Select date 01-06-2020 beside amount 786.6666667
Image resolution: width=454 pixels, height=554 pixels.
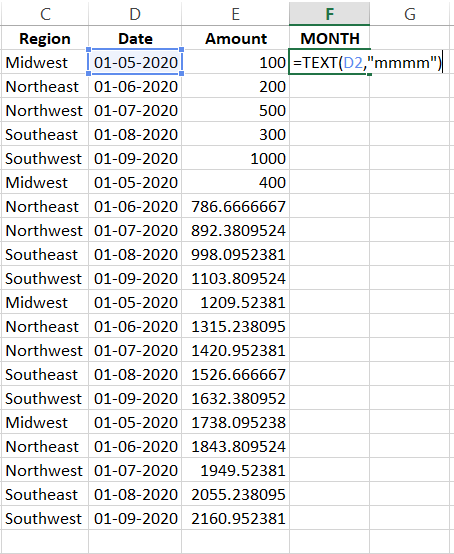point(135,206)
